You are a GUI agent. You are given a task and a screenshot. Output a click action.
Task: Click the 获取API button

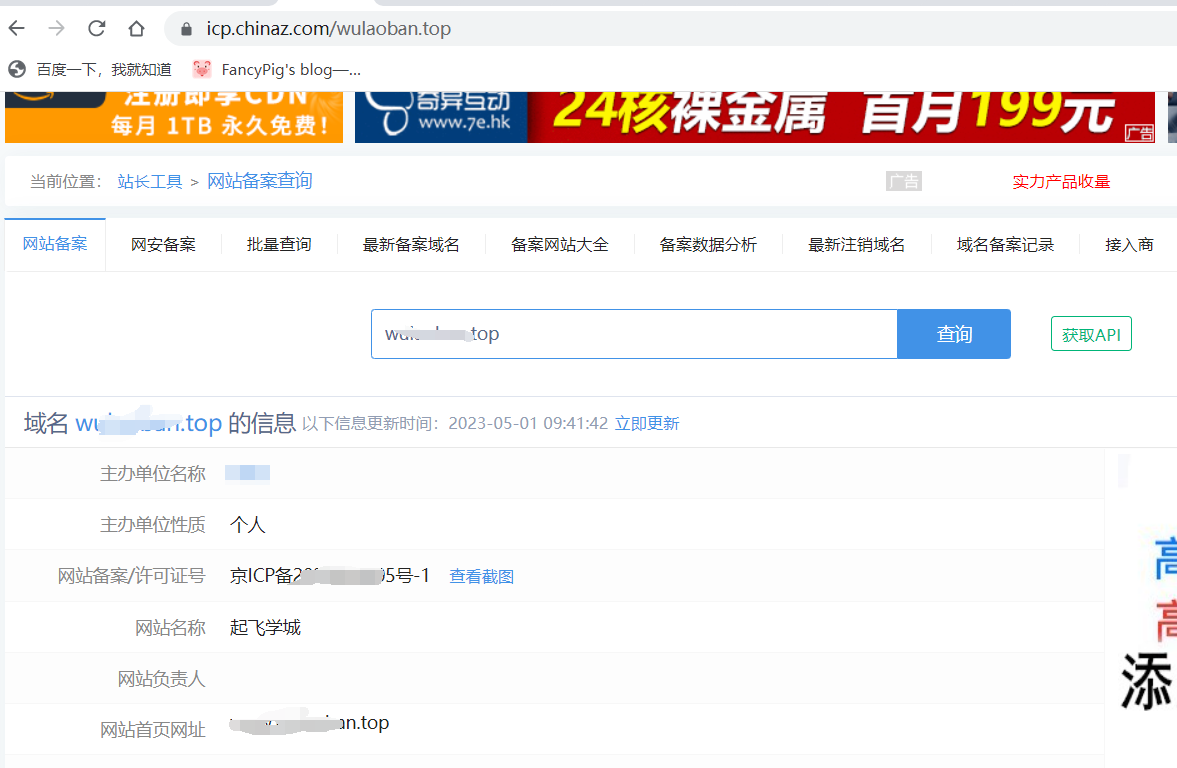(x=1091, y=335)
